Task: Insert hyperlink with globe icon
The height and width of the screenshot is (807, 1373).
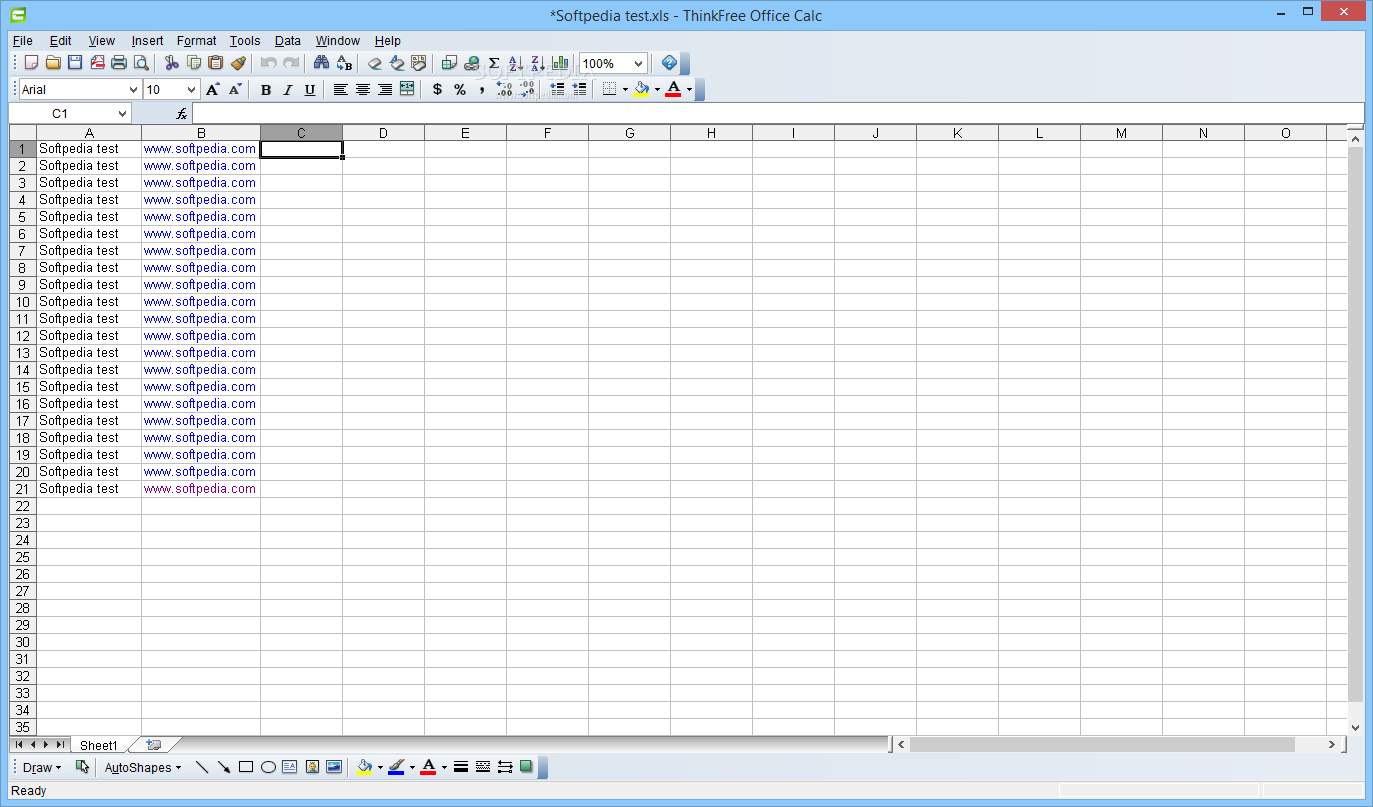Action: click(x=472, y=63)
